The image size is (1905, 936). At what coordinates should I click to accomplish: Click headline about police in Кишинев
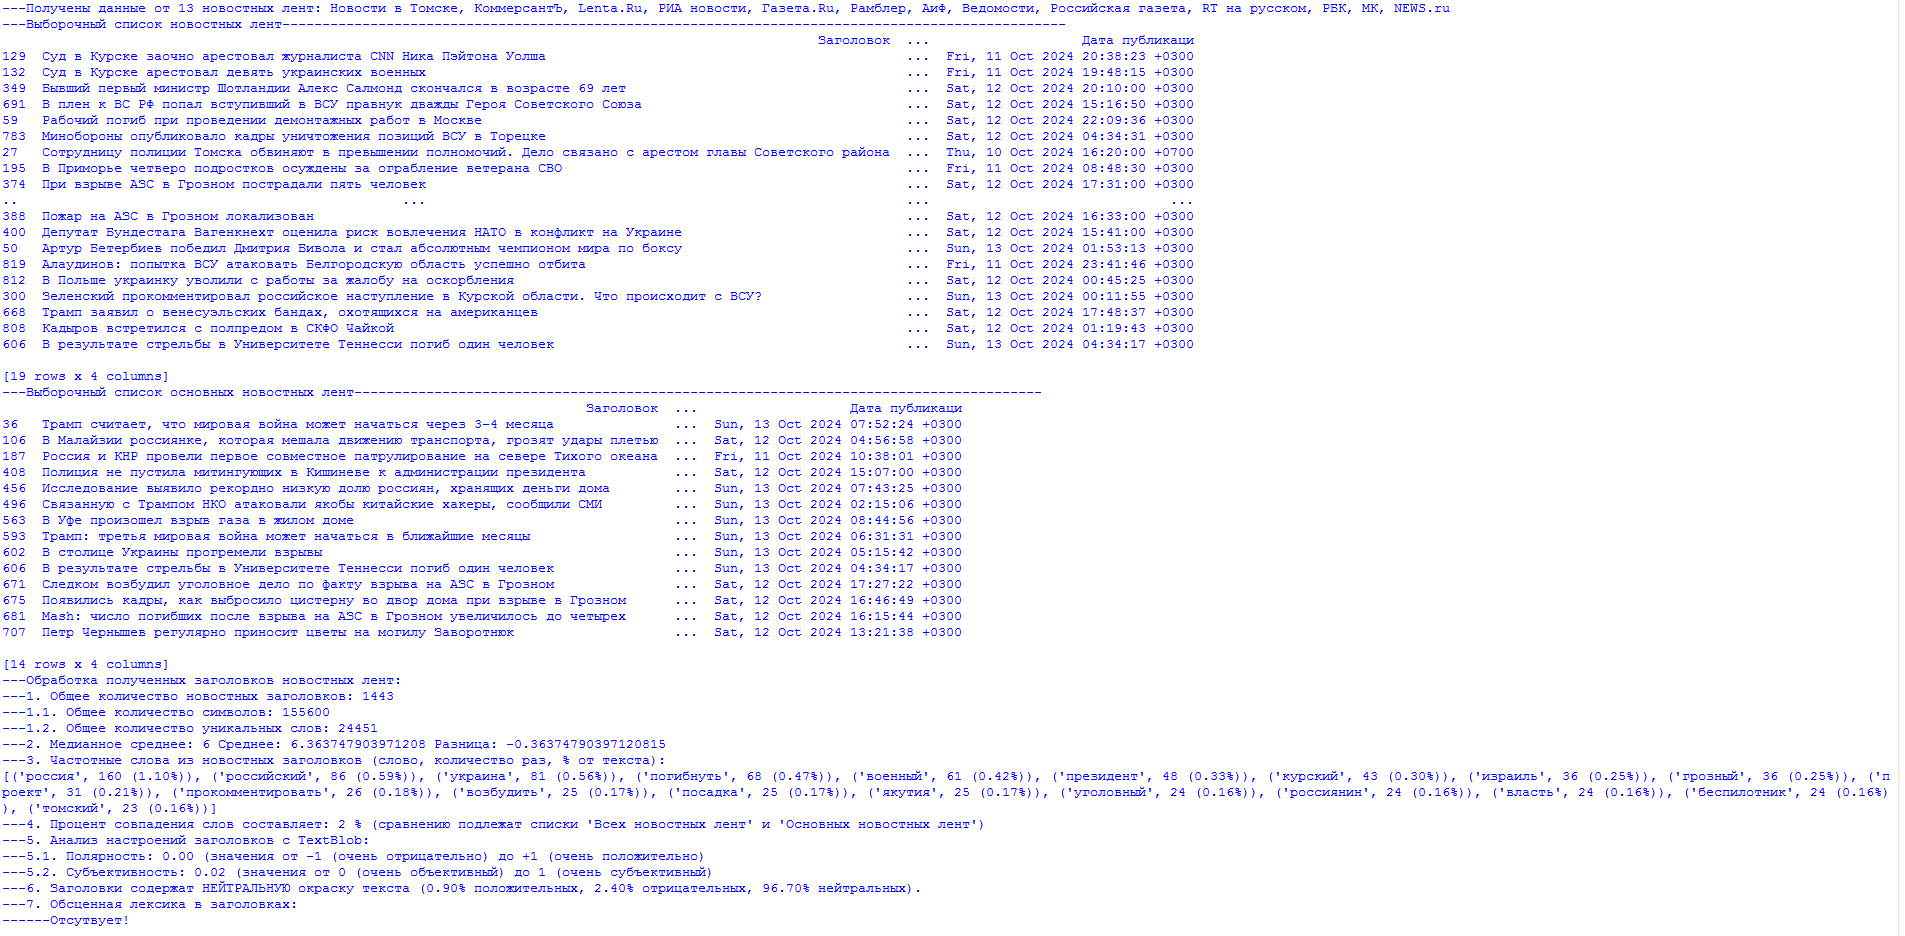point(313,472)
